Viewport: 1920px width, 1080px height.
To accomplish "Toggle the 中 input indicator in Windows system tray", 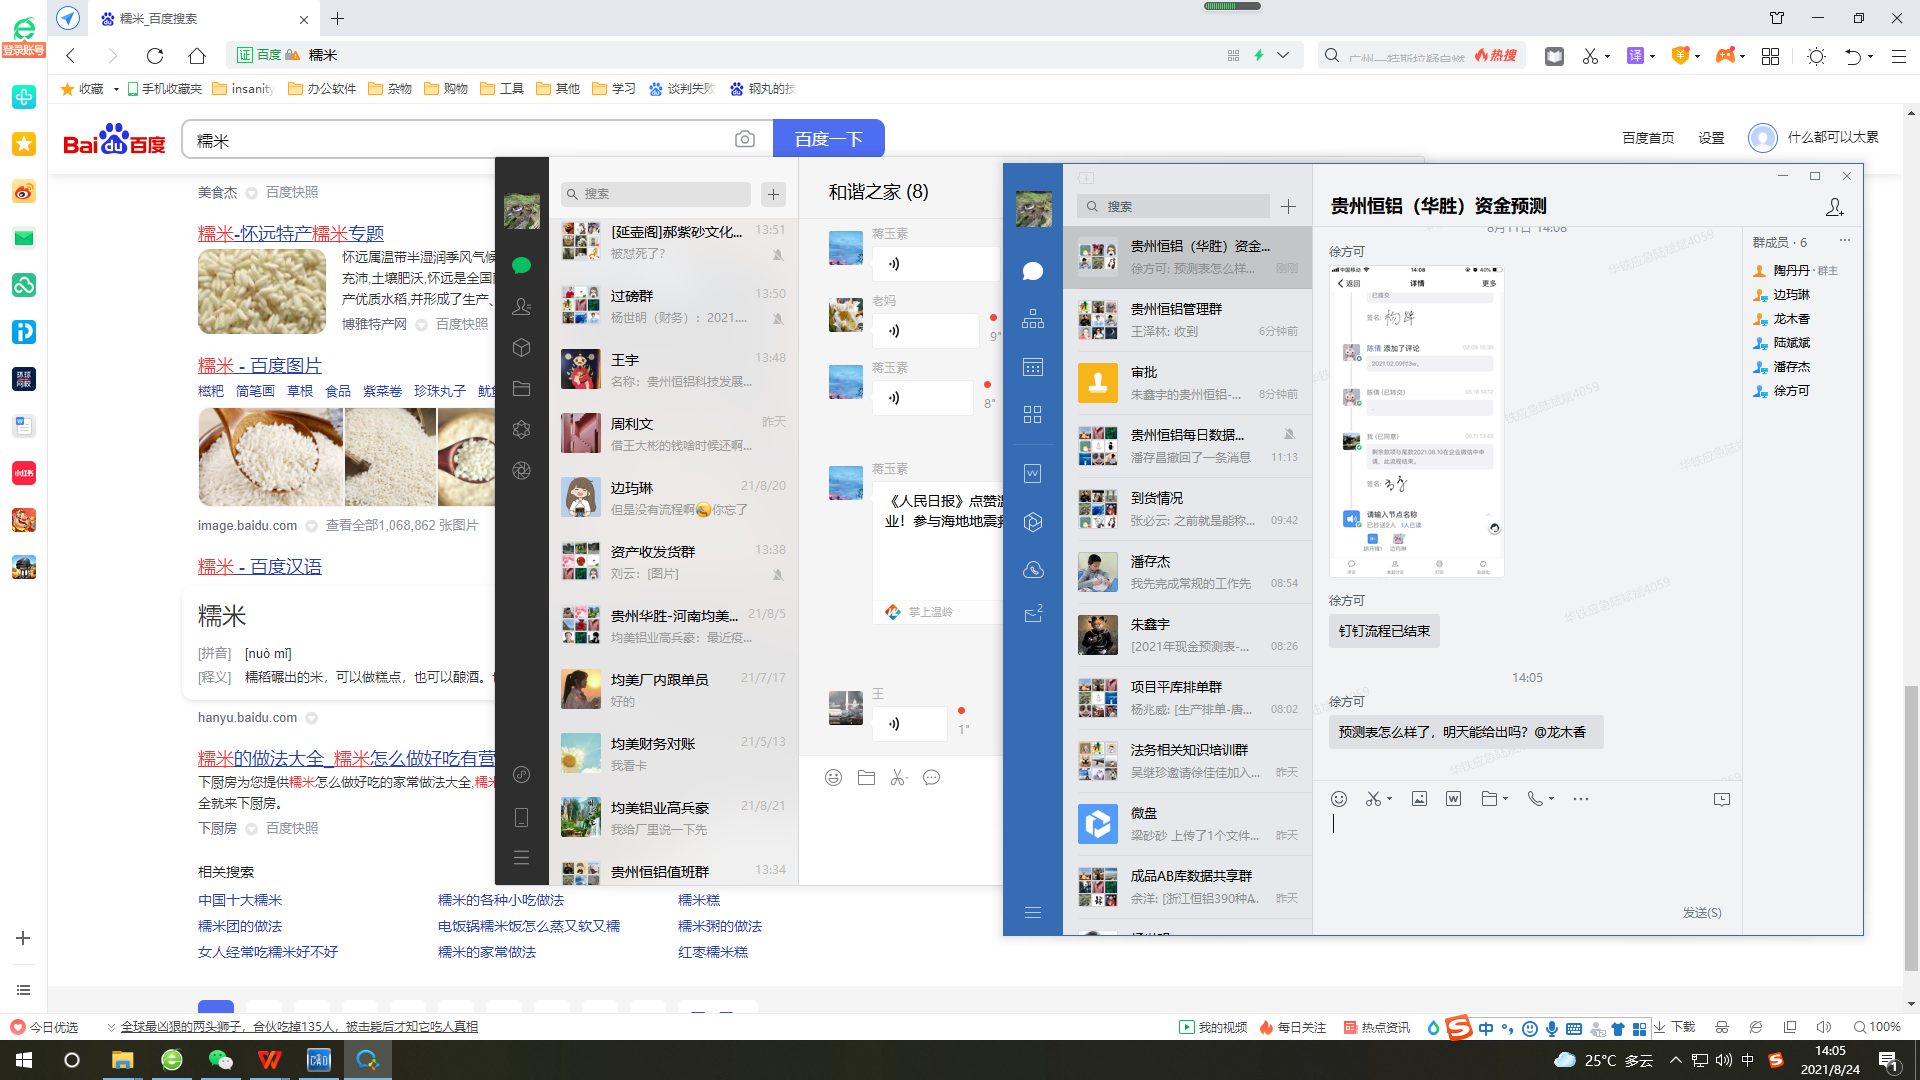I will pyautogui.click(x=1748, y=1060).
